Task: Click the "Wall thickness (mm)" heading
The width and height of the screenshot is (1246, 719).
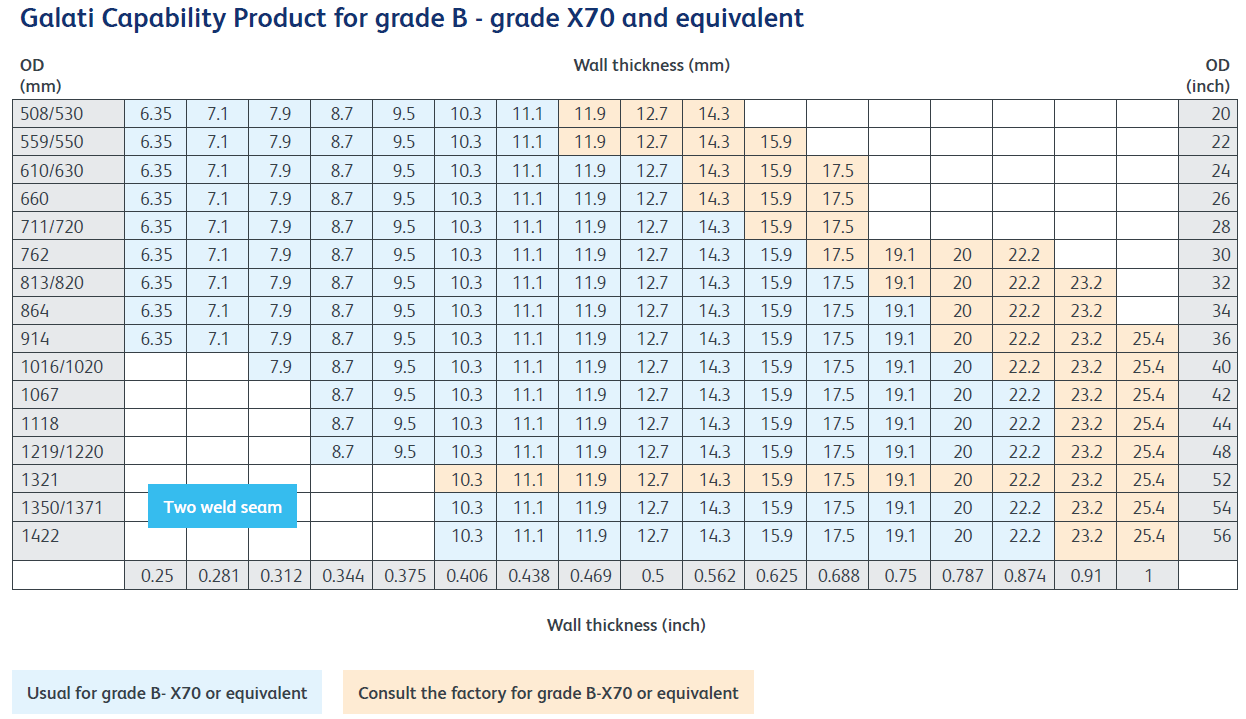Action: [651, 65]
